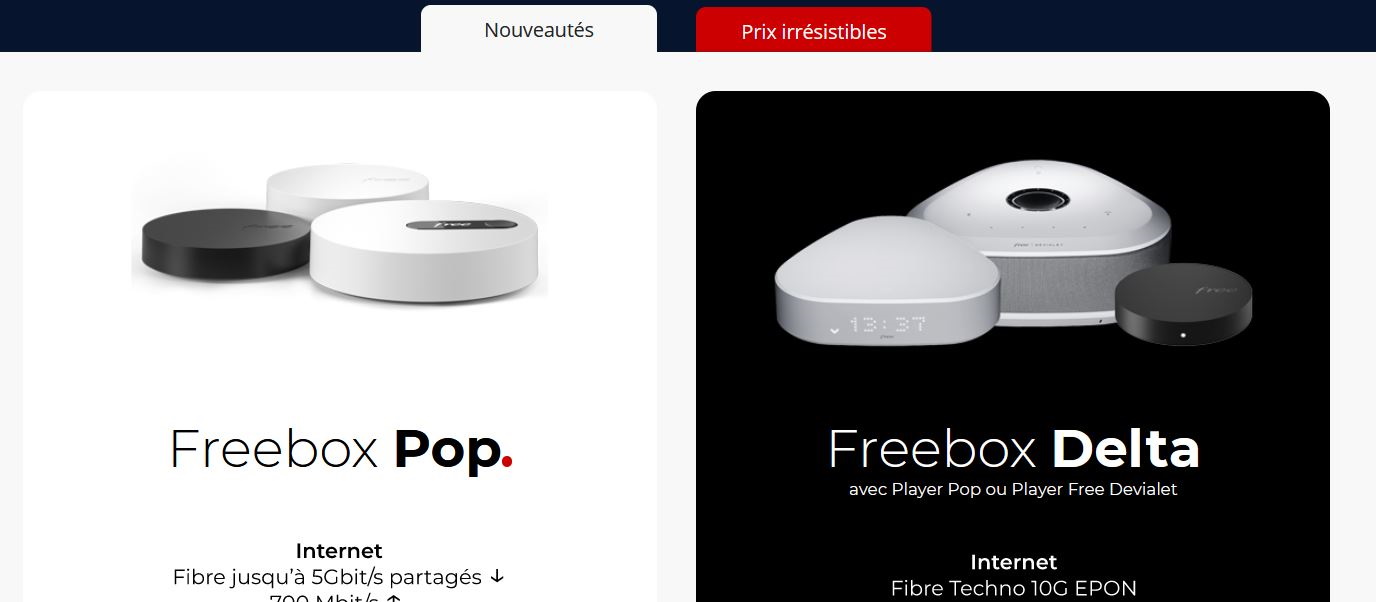Click the Freebox Delta product image

[1013, 253]
